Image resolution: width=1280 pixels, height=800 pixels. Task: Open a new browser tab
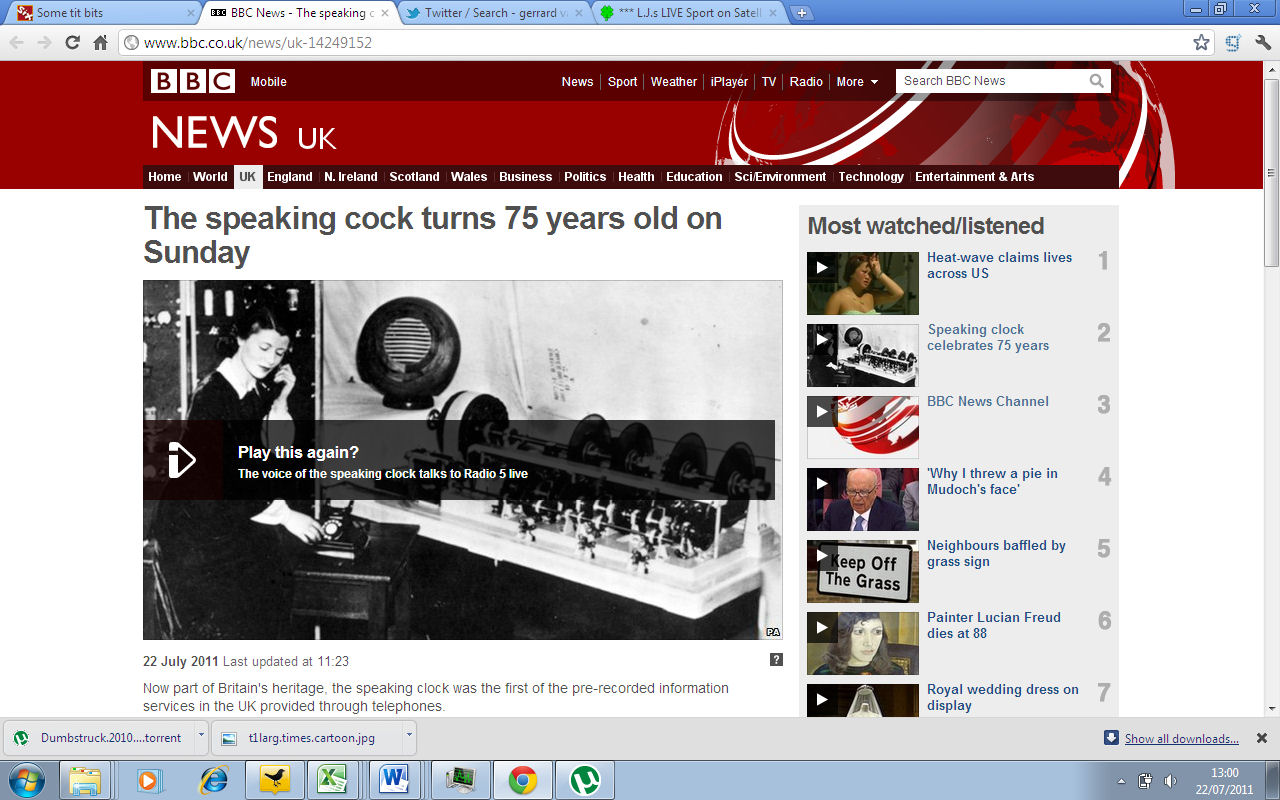802,13
